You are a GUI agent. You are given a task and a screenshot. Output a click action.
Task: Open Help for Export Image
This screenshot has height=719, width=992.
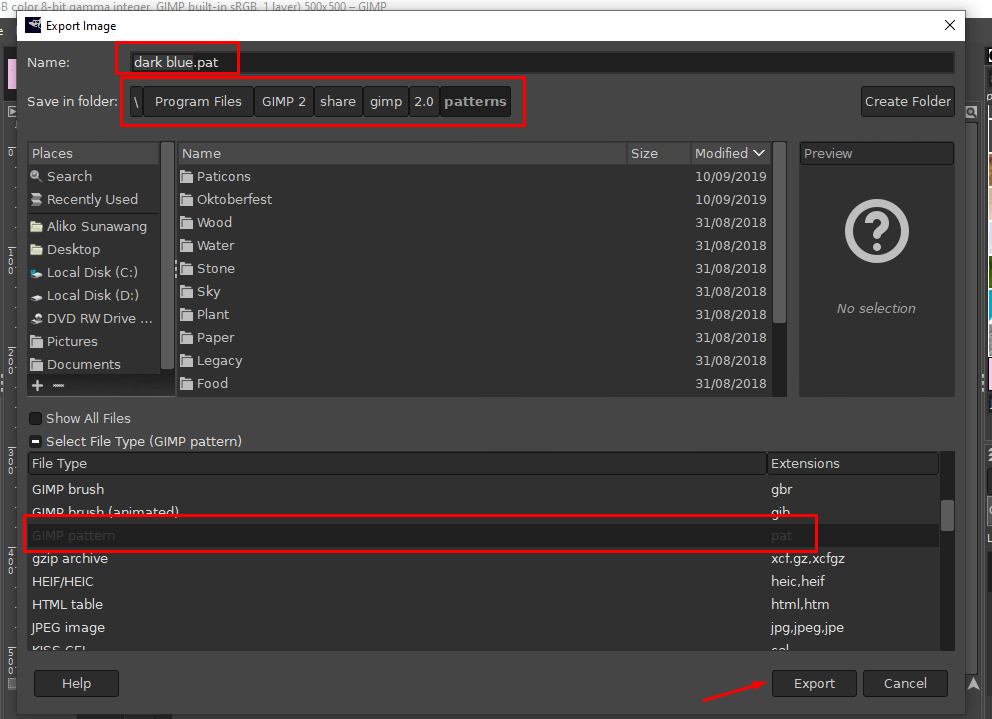(x=76, y=684)
